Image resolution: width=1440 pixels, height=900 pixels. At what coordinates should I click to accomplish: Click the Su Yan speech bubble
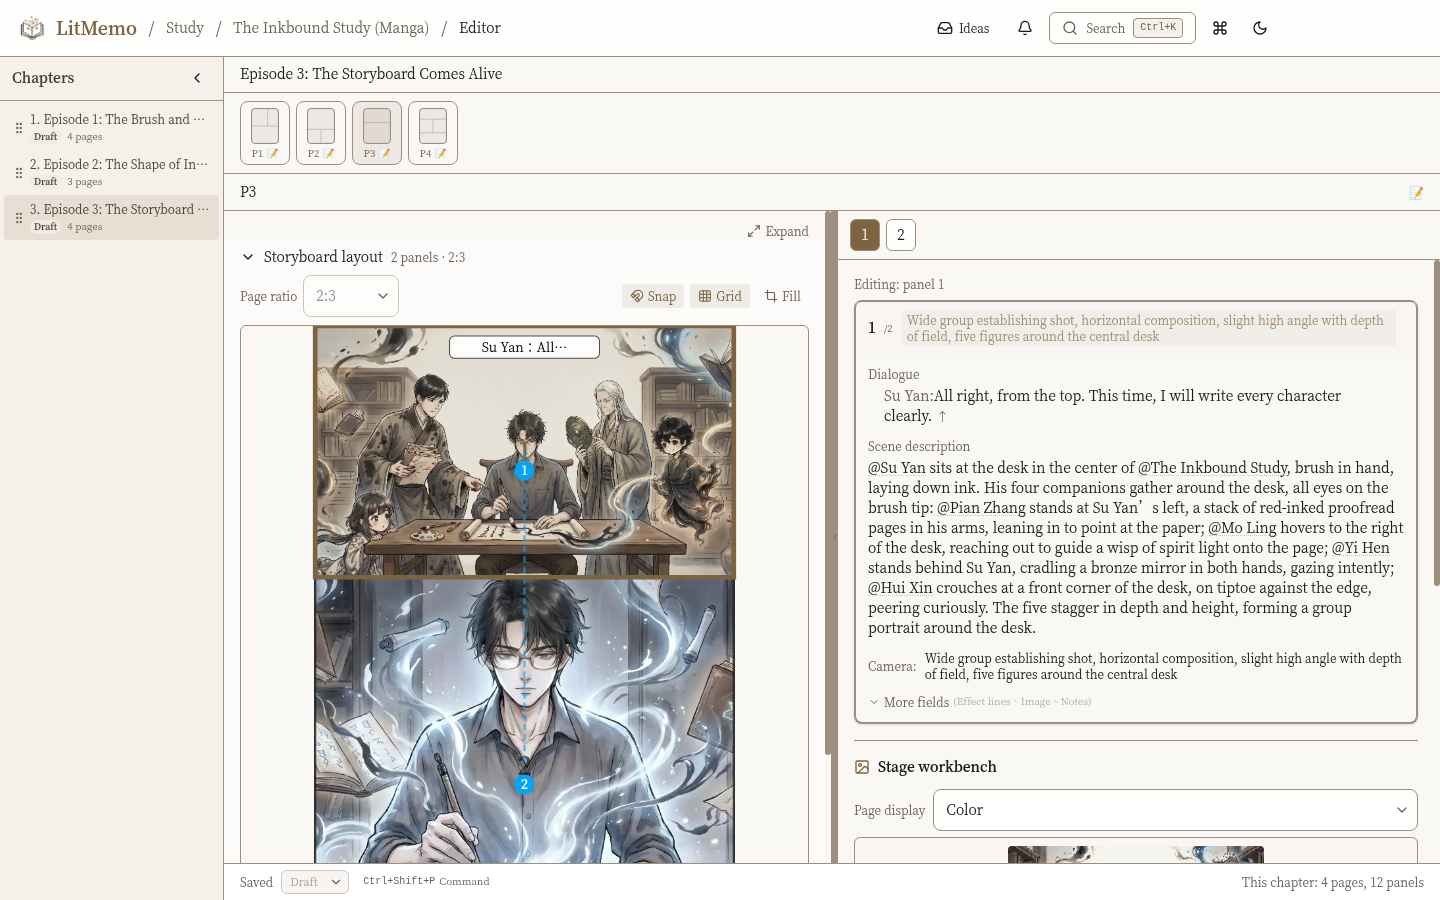coord(524,347)
